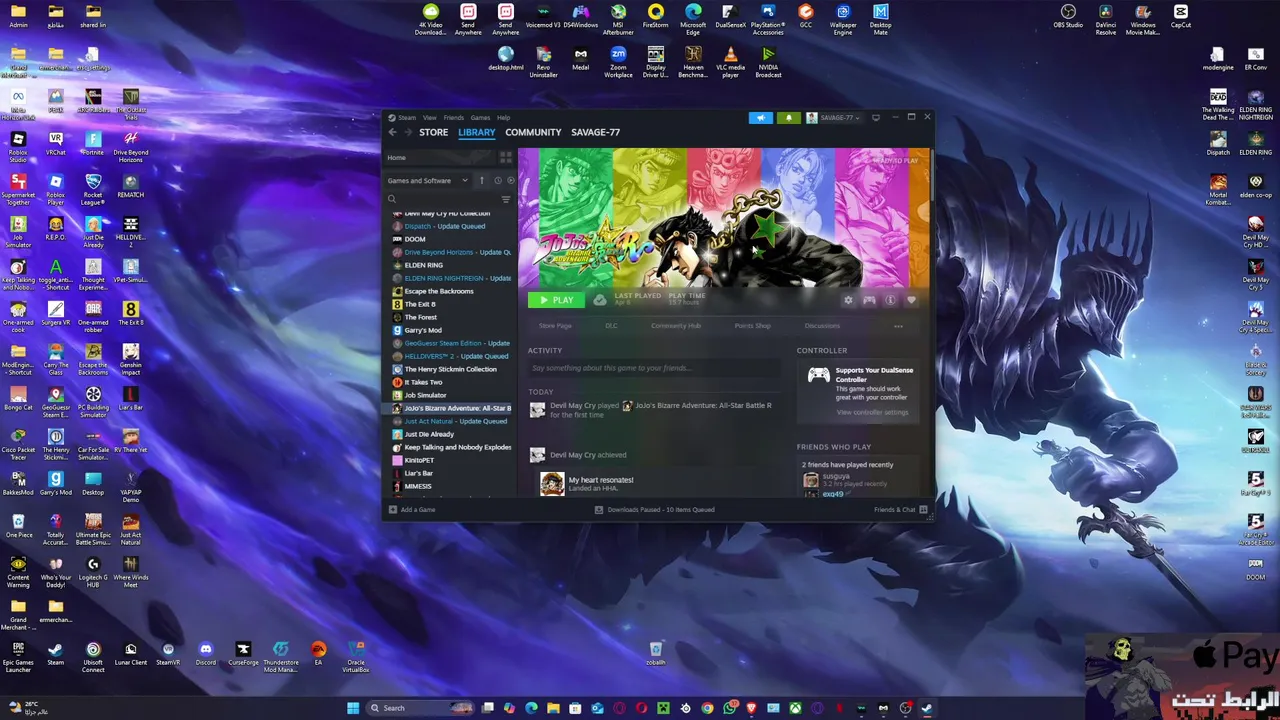Viewport: 1280px width, 720px height.
Task: Open CurseForge desktop shortcut
Action: [x=243, y=655]
